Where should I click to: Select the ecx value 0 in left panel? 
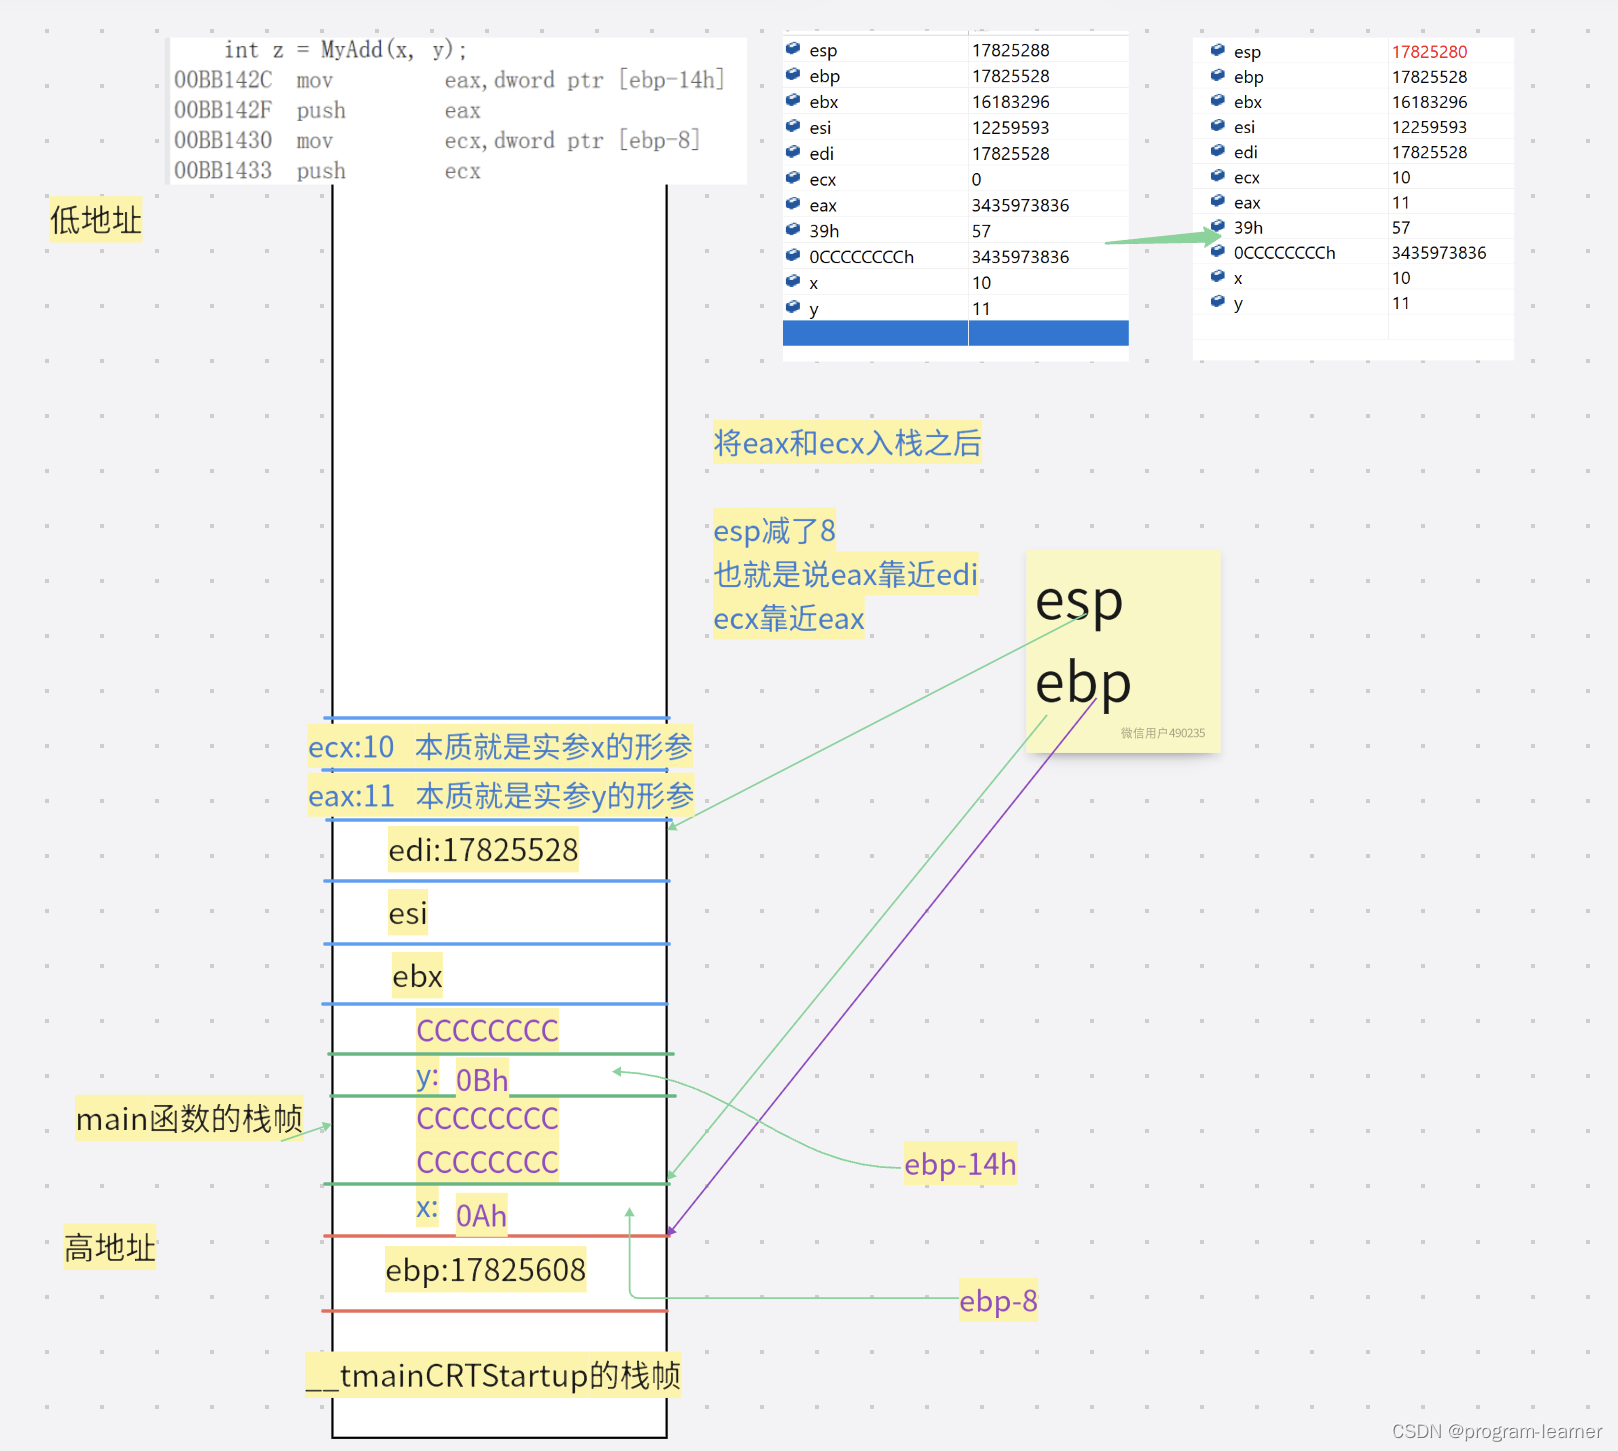(x=976, y=179)
